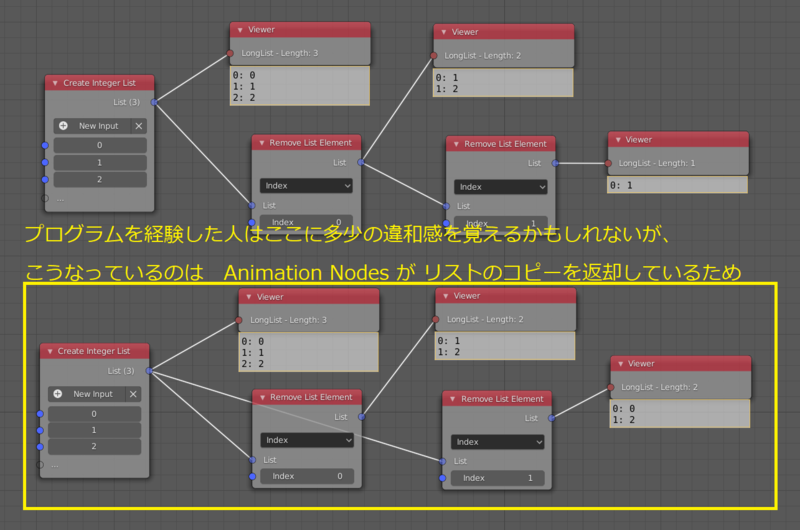Click socket beside value 1 in yellow-framed Create Integer List
The image size is (800, 530).
click(40, 430)
